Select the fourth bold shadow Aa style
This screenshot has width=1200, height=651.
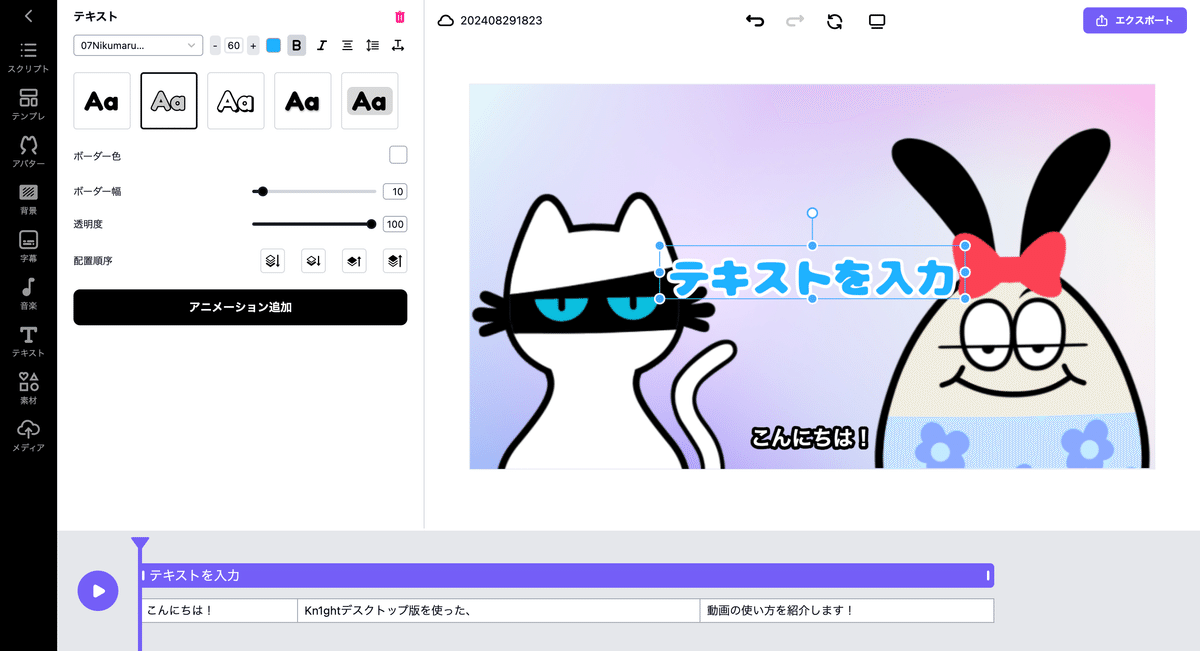[x=303, y=101]
